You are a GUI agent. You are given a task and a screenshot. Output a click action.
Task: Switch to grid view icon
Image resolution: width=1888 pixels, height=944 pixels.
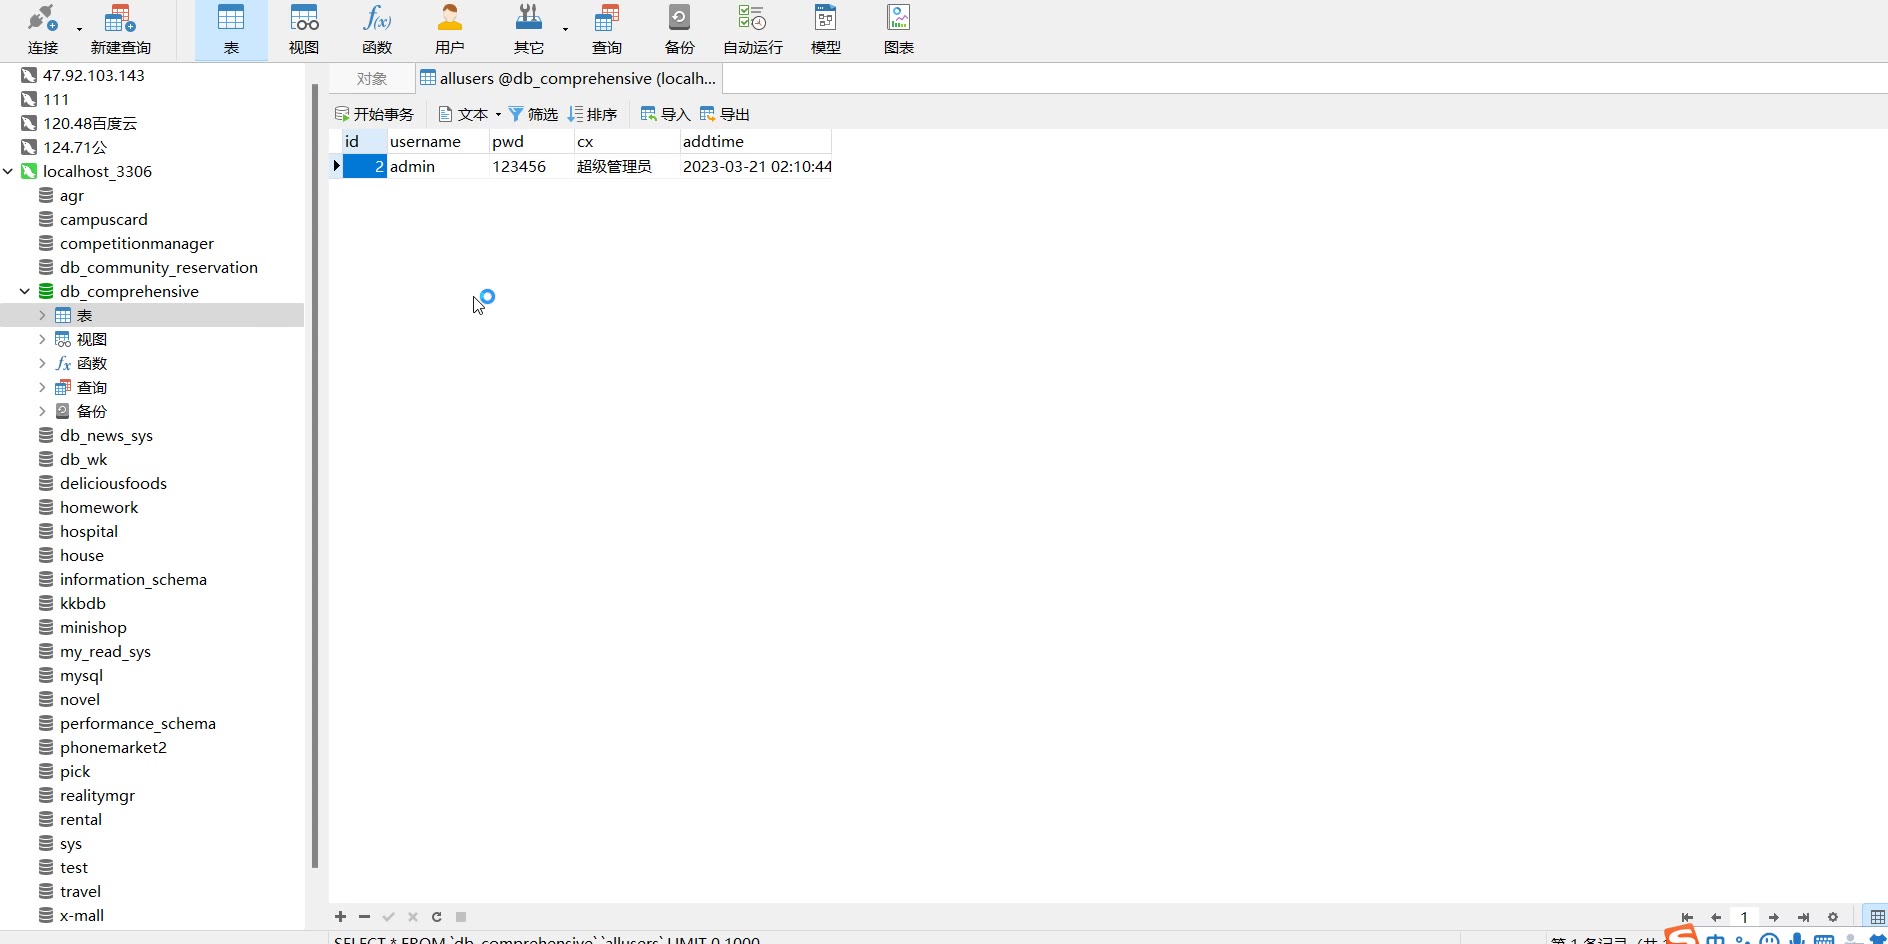pos(1877,917)
